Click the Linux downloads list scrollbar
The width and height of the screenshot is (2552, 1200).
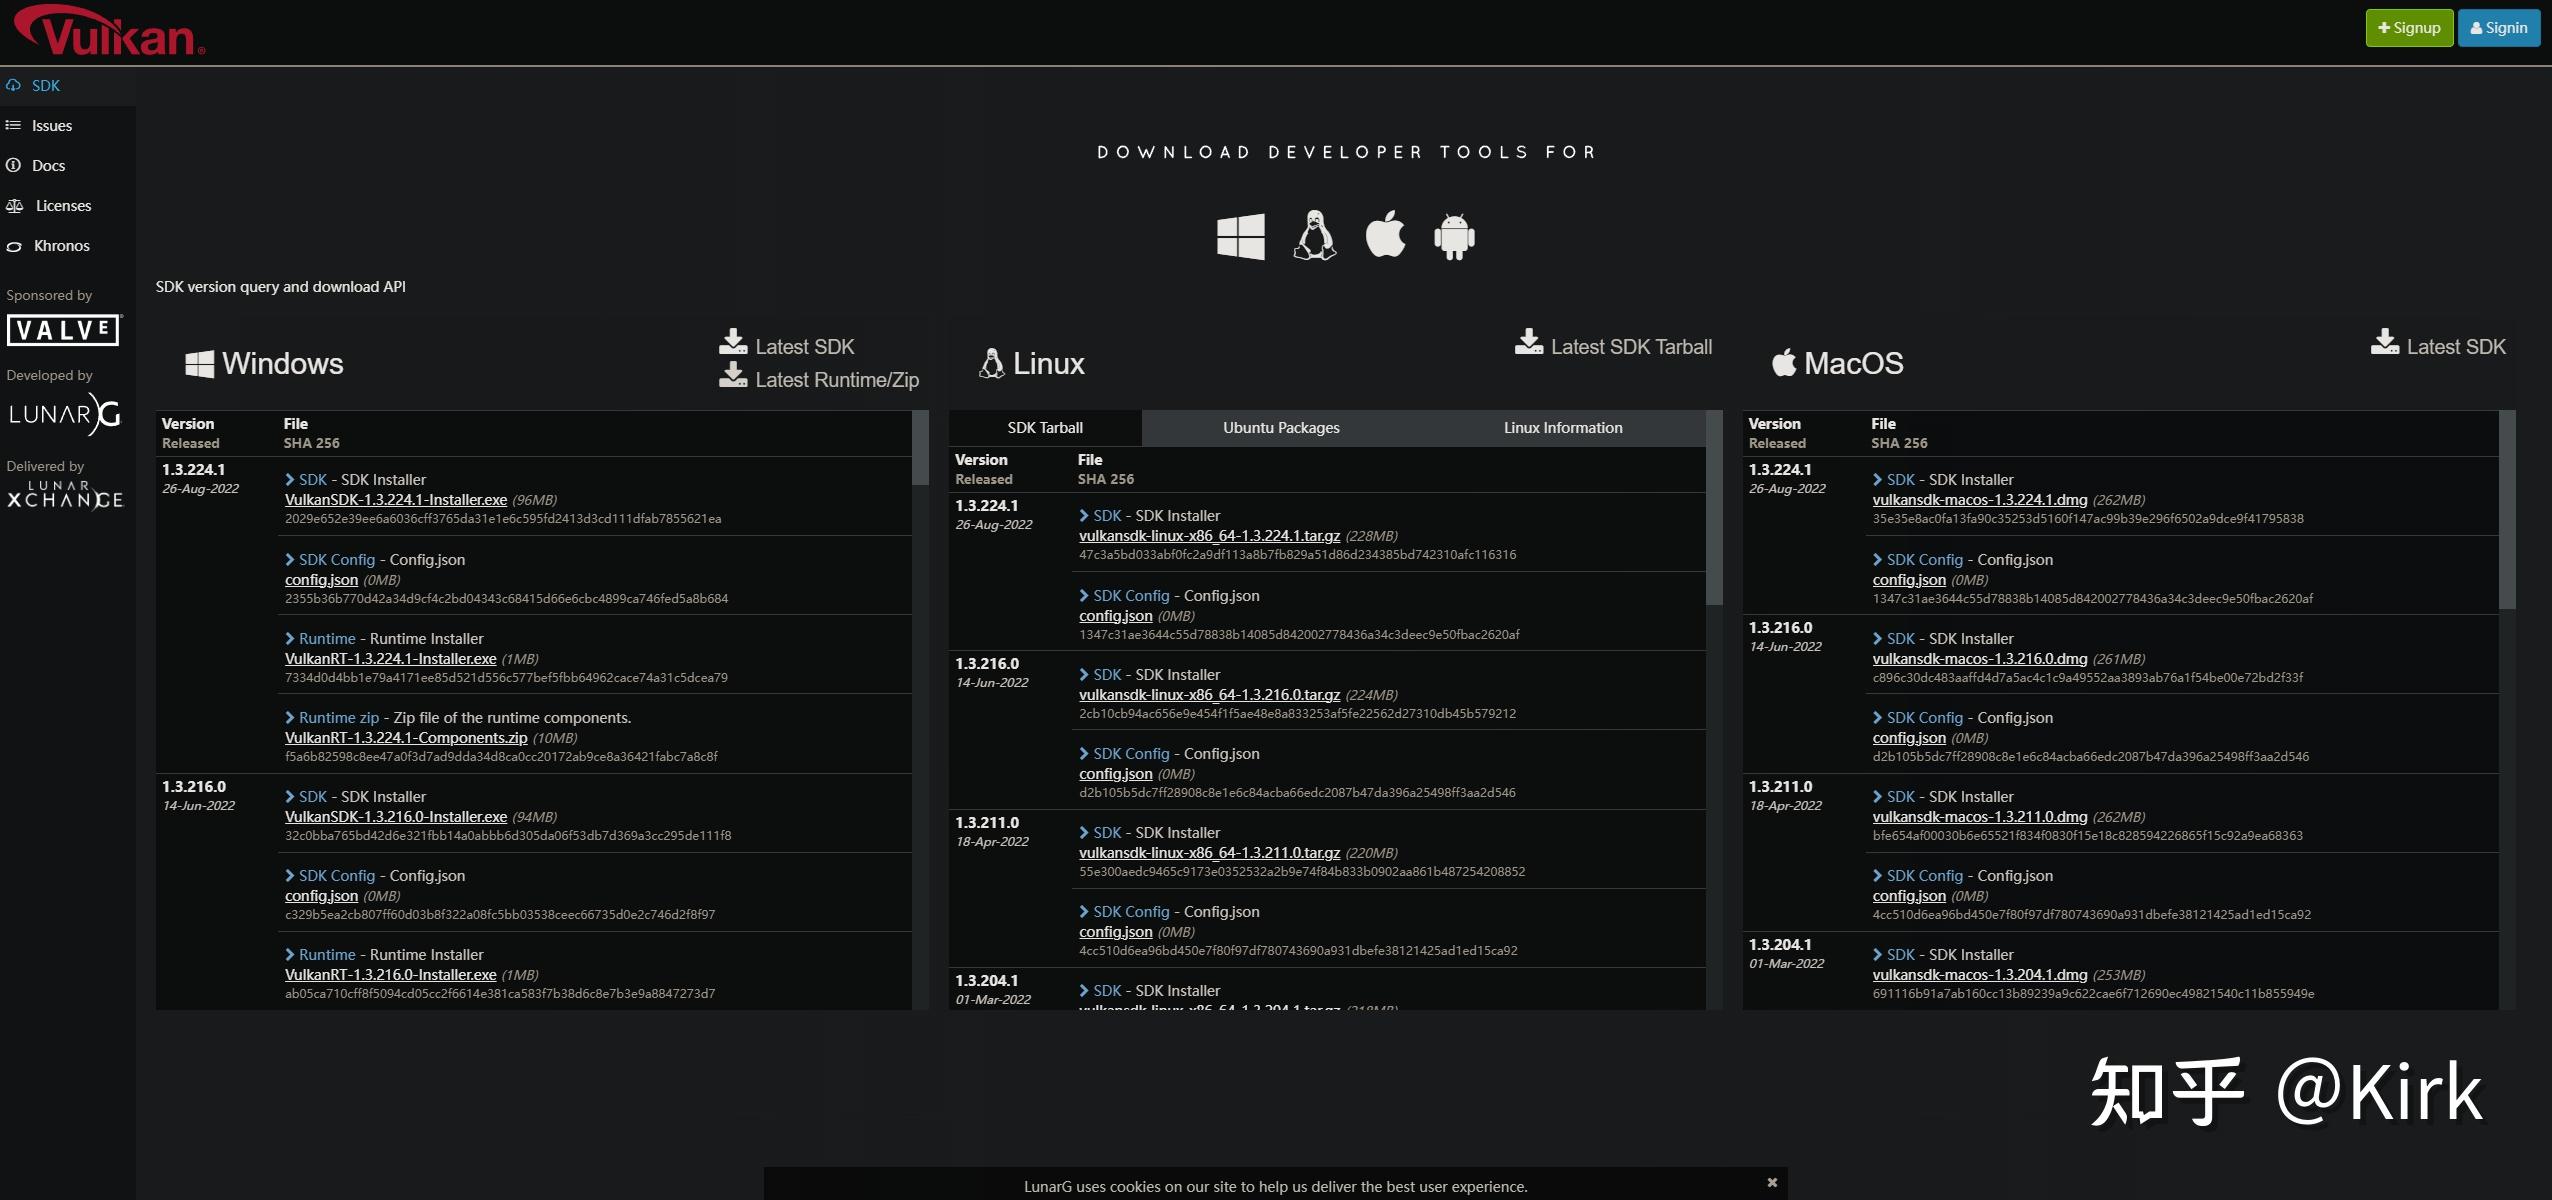pyautogui.click(x=1714, y=508)
